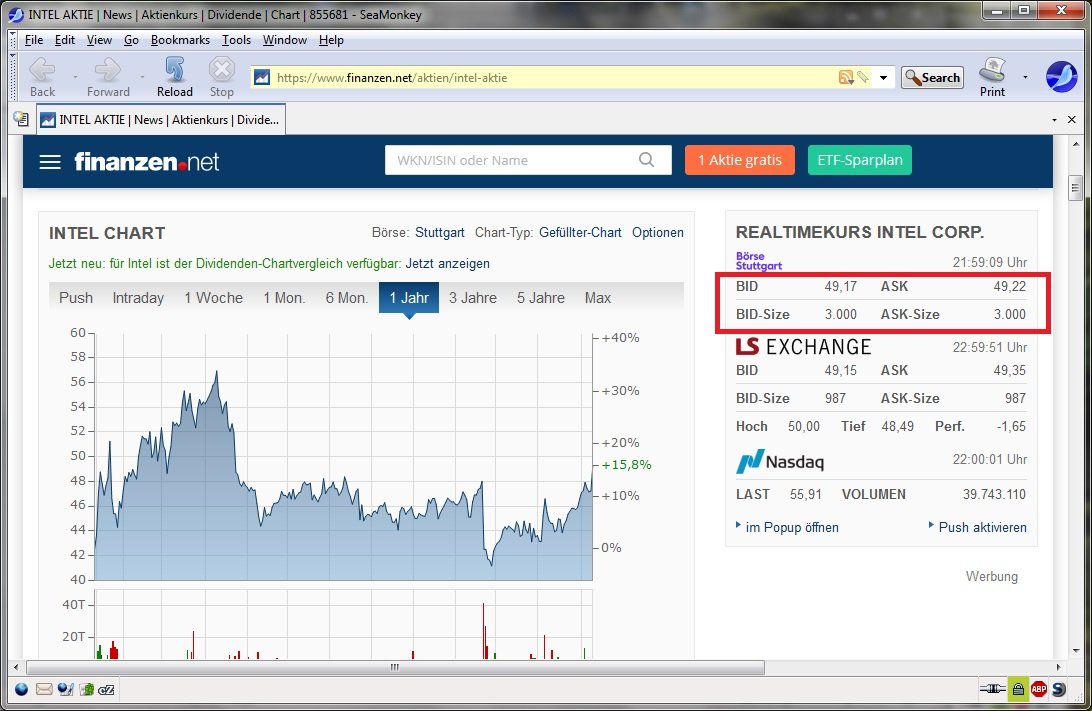
Task: Open the Bookmarks menu
Action: [180, 40]
